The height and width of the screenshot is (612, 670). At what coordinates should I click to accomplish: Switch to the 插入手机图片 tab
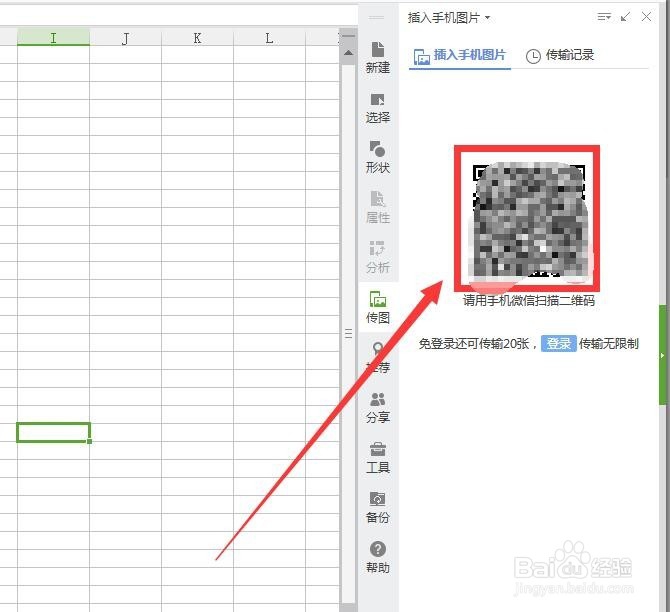click(460, 56)
